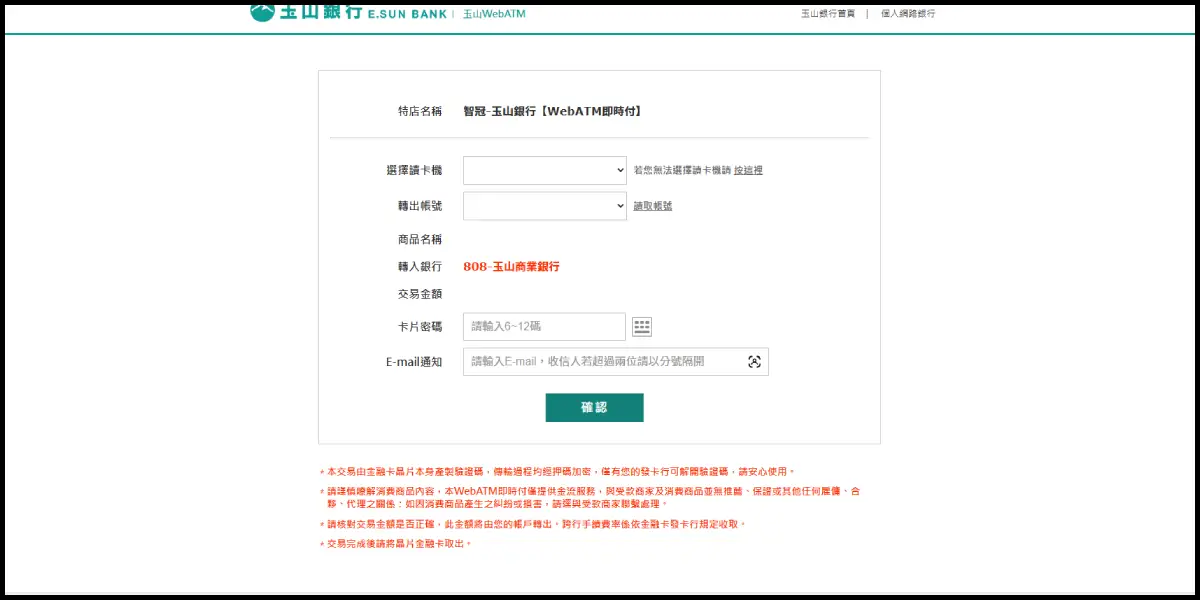Open 個人網路銀行 link in header
The image size is (1200, 600).
[x=908, y=14]
